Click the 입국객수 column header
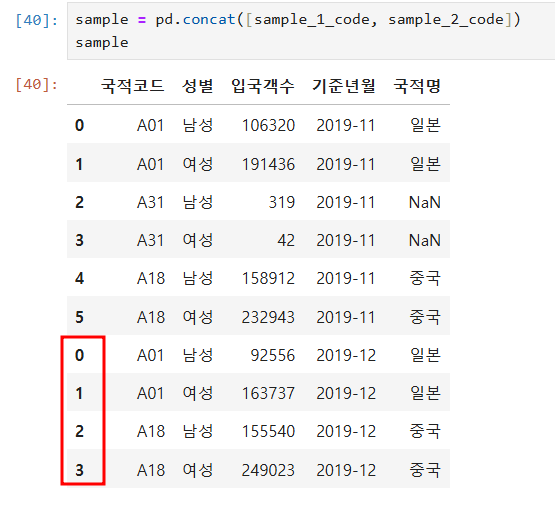Screen dimensions: 555x507 [263, 86]
